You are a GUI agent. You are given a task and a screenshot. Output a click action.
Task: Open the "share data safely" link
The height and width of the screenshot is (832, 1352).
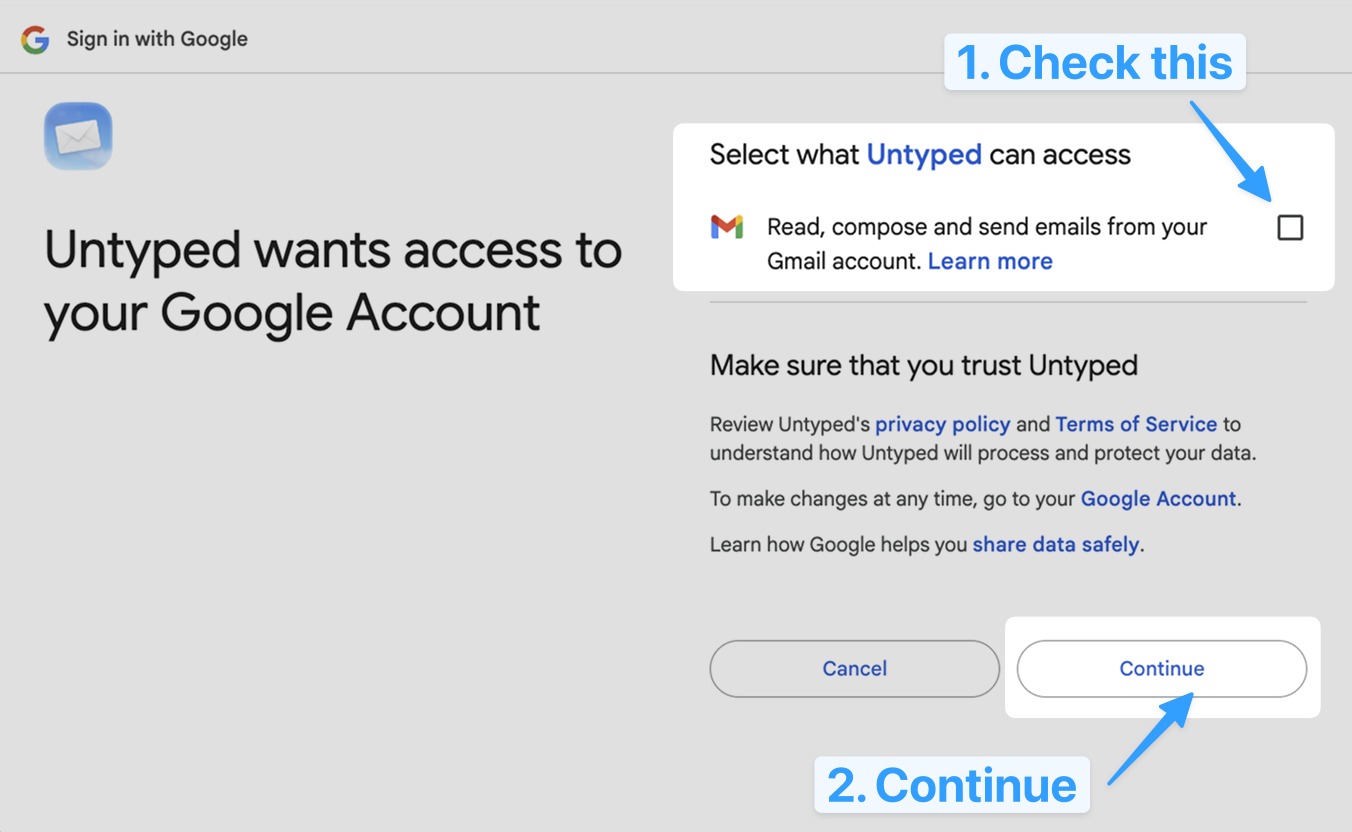[x=1055, y=544]
